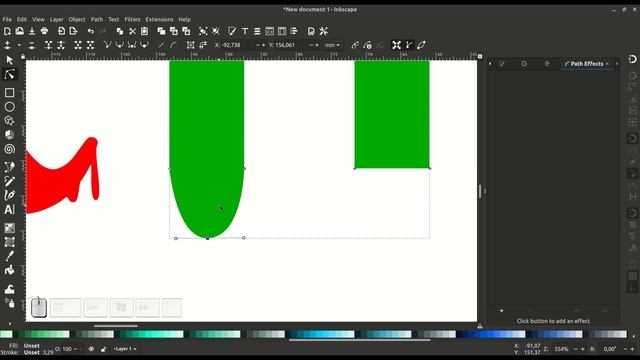Activate the Text tool in toolbox
The height and width of the screenshot is (360, 640).
(9, 209)
